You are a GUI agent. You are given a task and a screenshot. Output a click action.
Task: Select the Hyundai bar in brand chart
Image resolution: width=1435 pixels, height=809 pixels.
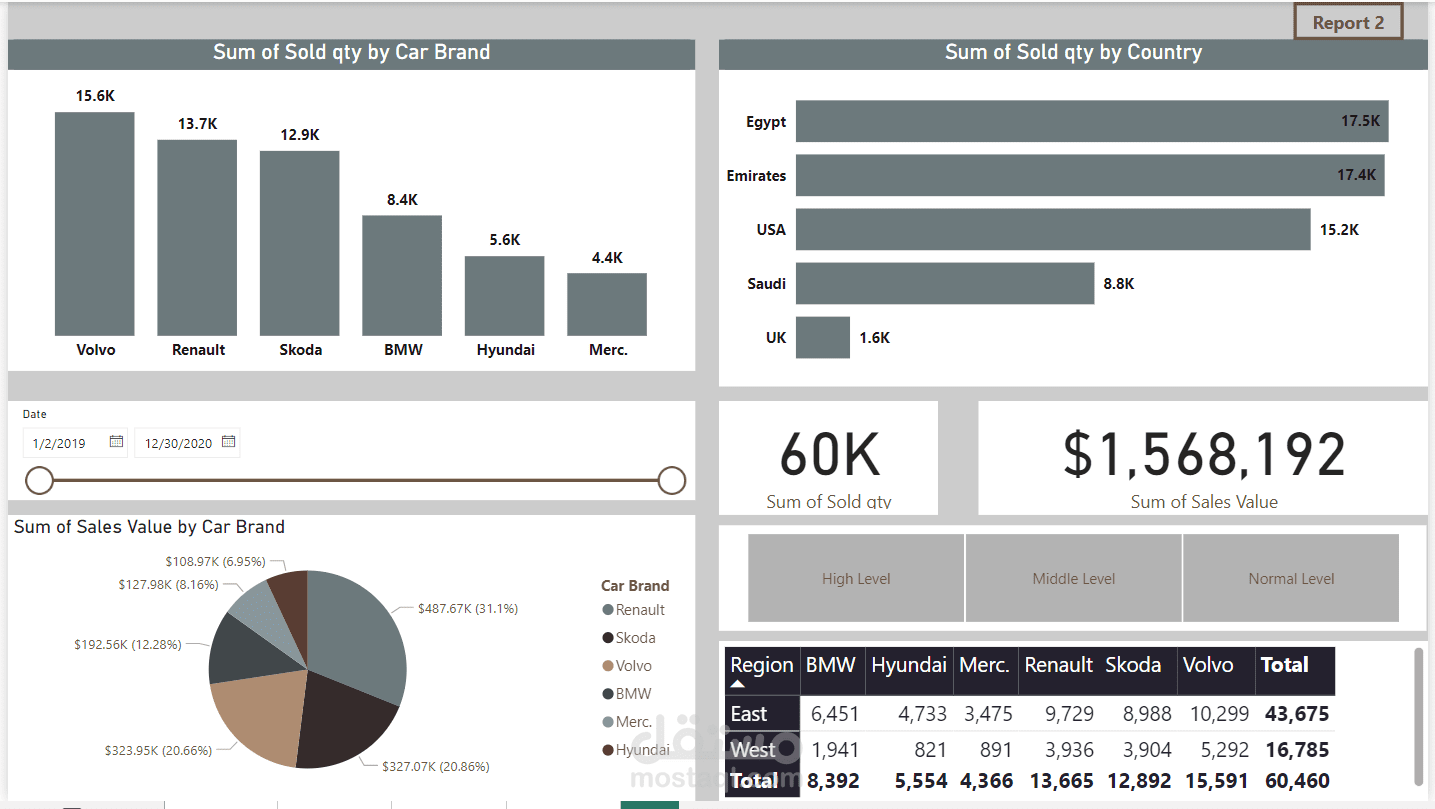(x=505, y=296)
